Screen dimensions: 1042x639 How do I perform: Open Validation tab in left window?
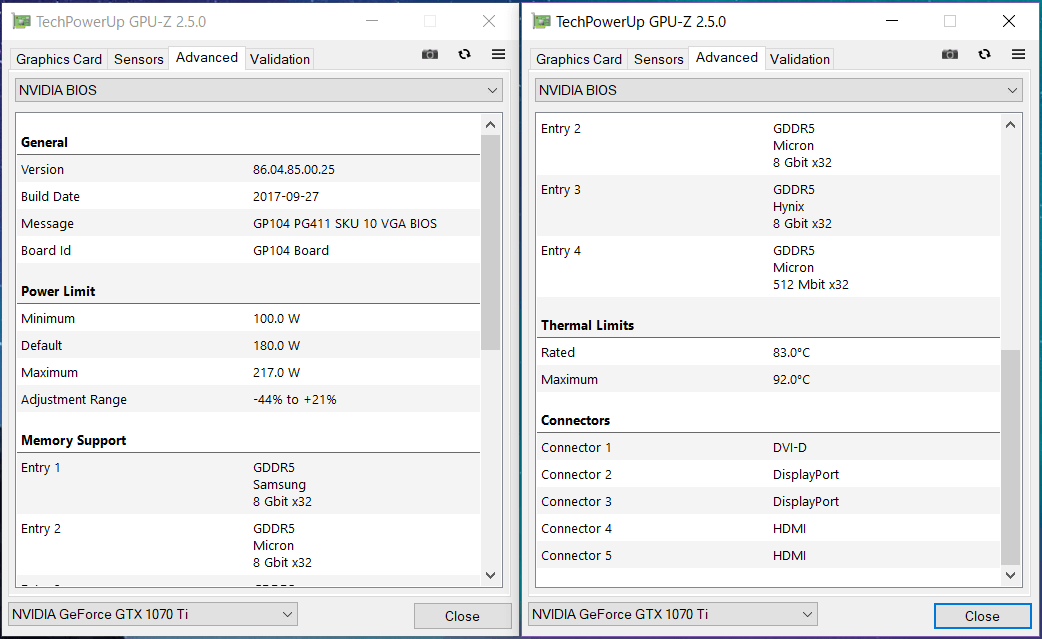pos(280,59)
